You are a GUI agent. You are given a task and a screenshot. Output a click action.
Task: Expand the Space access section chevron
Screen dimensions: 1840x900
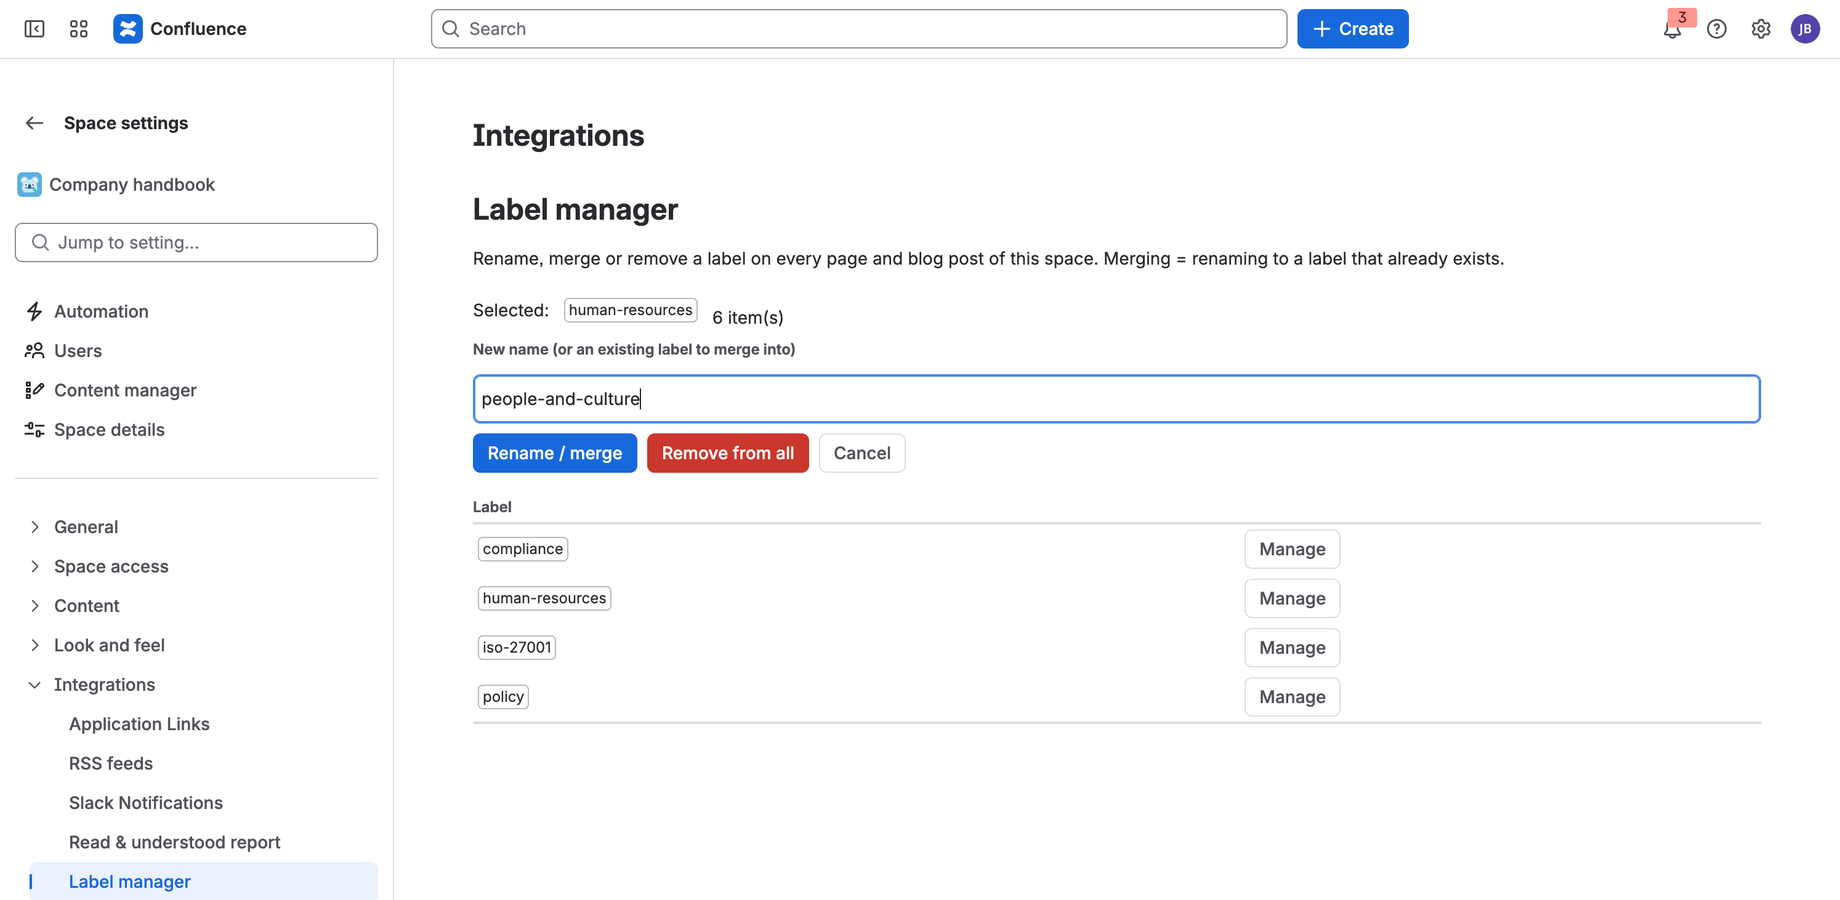(x=34, y=566)
